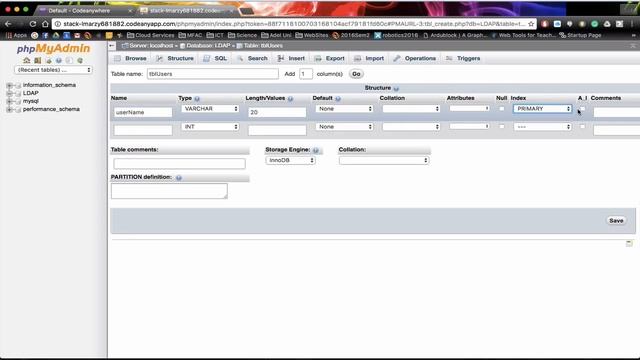This screenshot has height=360, width=640.
Task: Open the INT type dropdown
Action: [x=210, y=127]
